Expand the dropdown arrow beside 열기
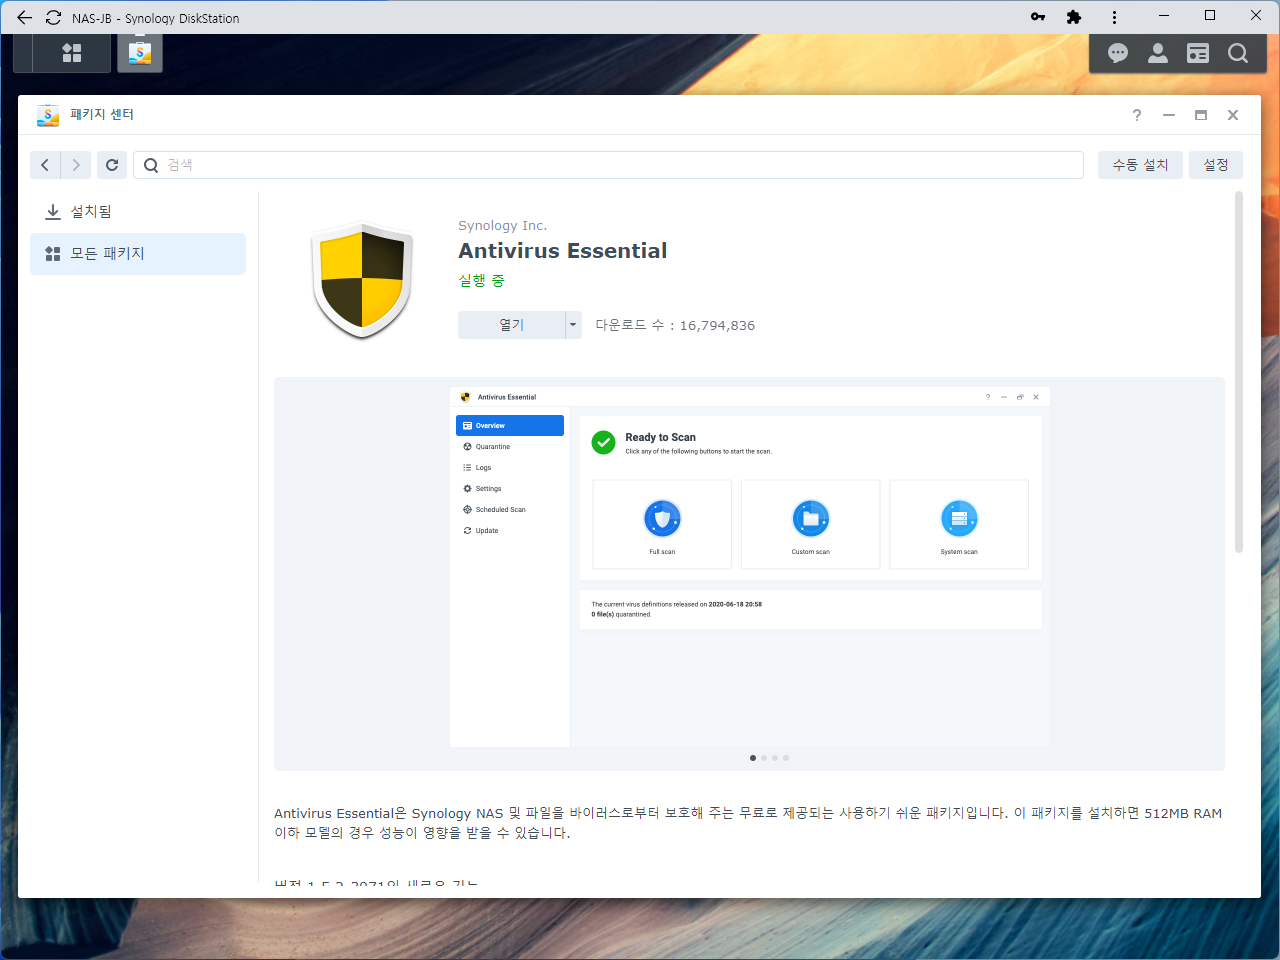 click(x=573, y=325)
